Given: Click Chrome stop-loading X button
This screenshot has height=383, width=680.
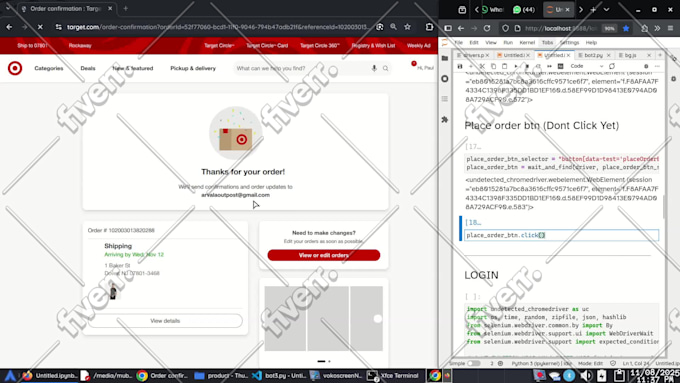Looking at the screenshot, I should point(40,27).
